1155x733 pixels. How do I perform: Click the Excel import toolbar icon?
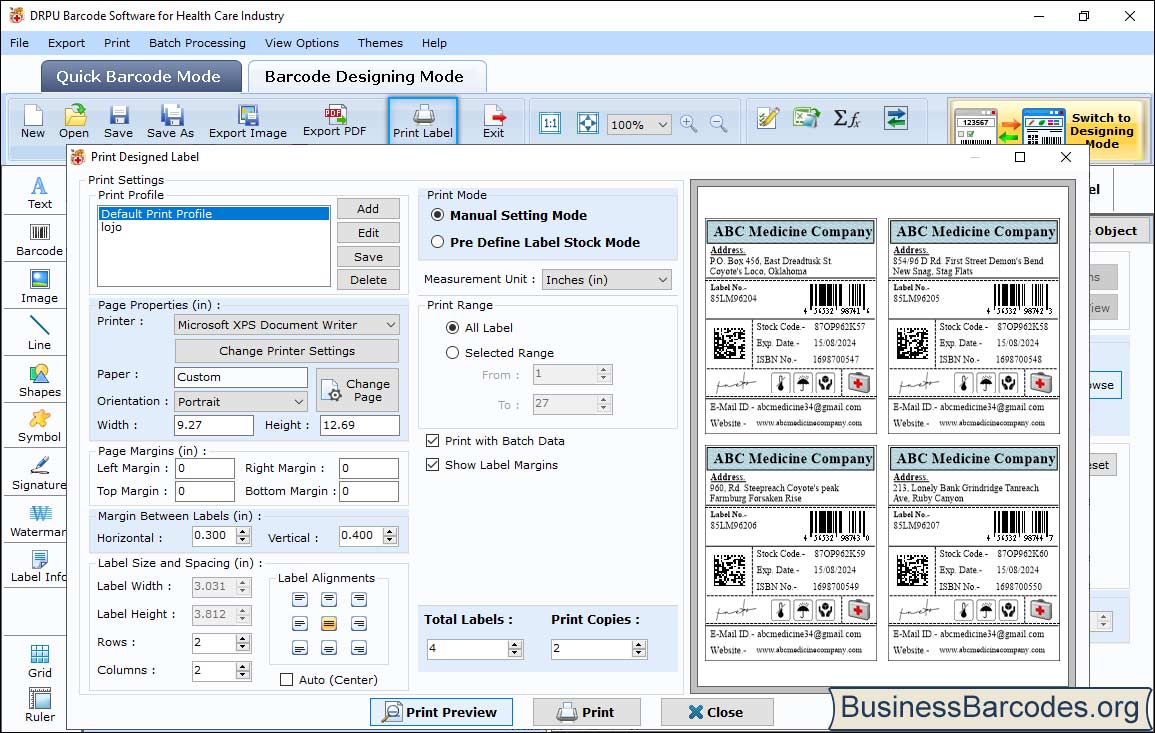(807, 118)
